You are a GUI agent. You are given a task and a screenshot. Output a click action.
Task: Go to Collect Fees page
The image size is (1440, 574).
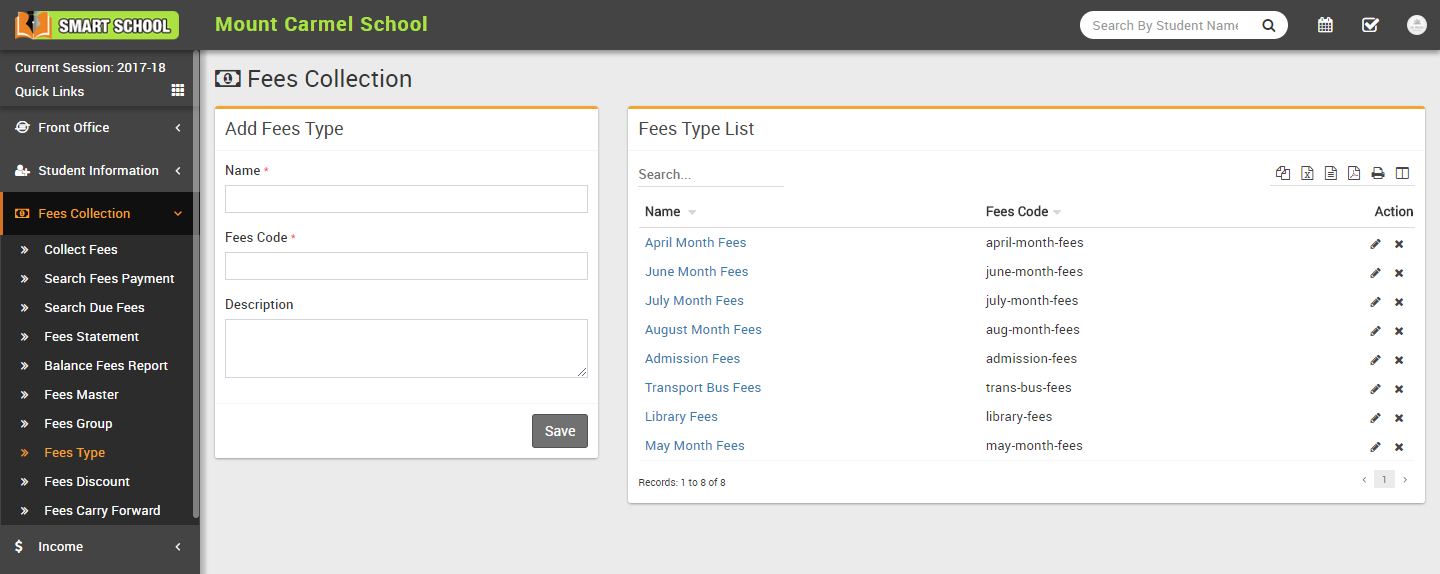[80, 250]
